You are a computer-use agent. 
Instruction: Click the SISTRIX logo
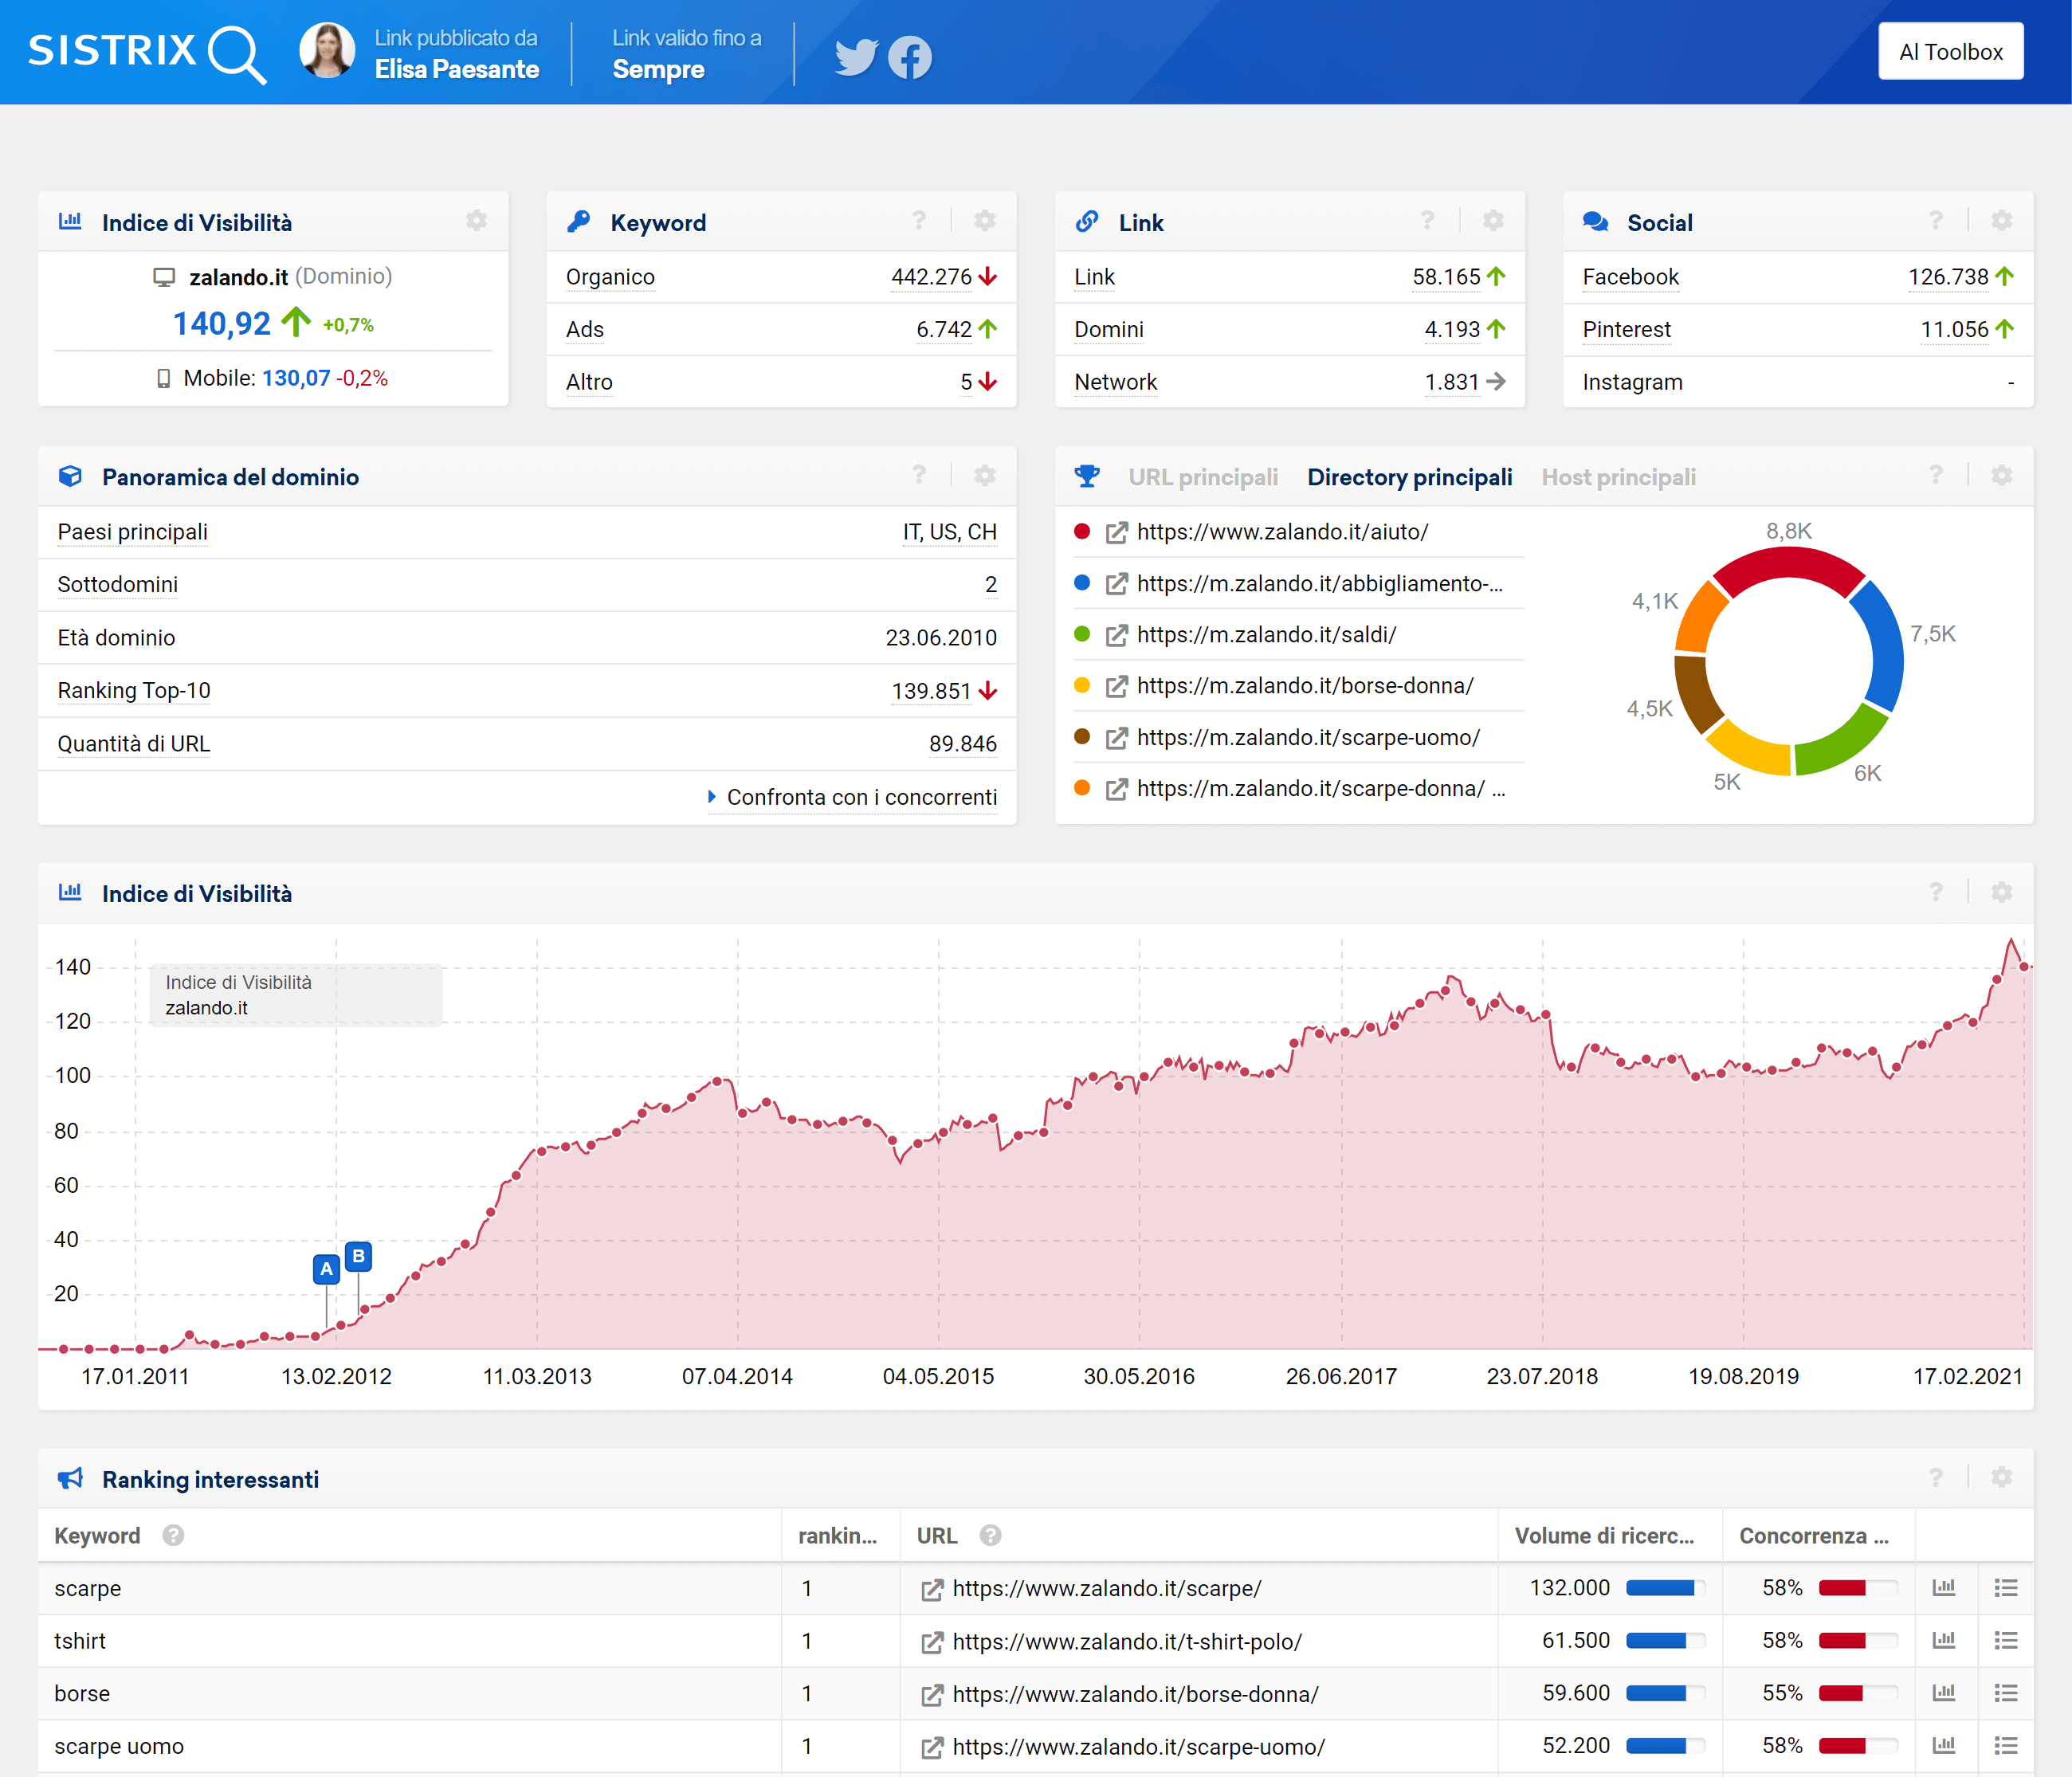click(147, 52)
